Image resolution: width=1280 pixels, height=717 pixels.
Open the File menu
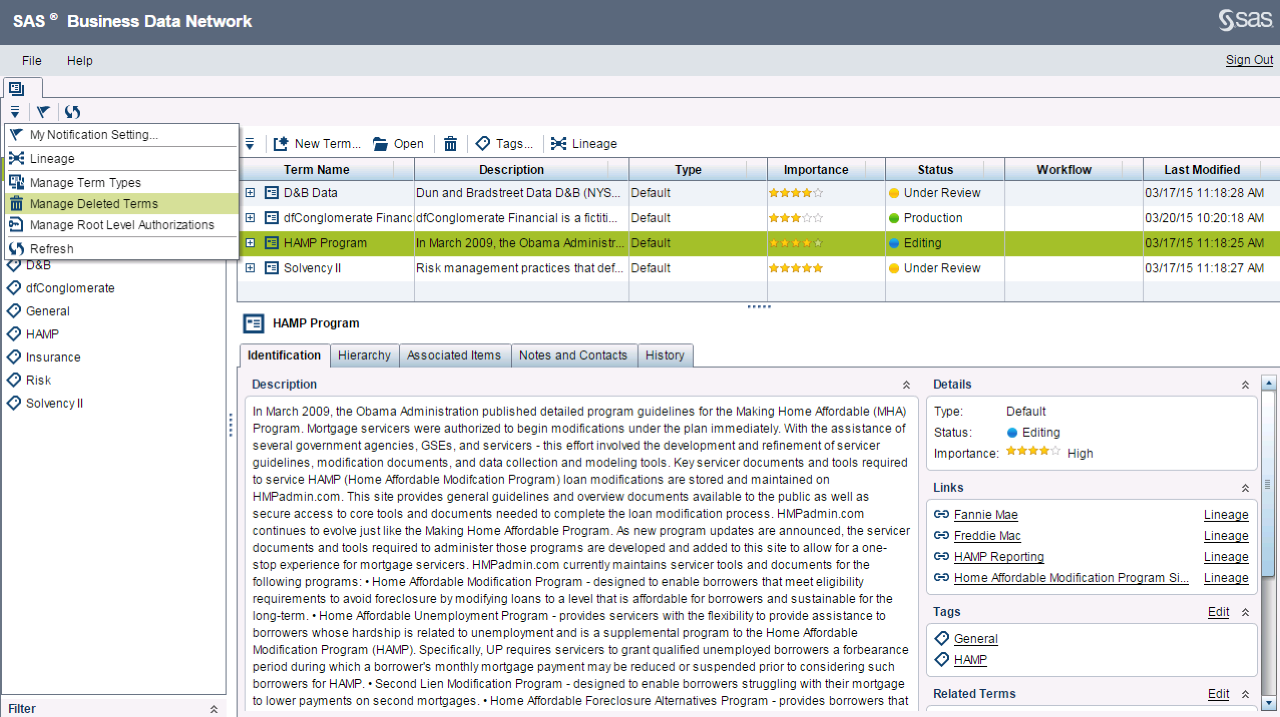click(x=31, y=60)
